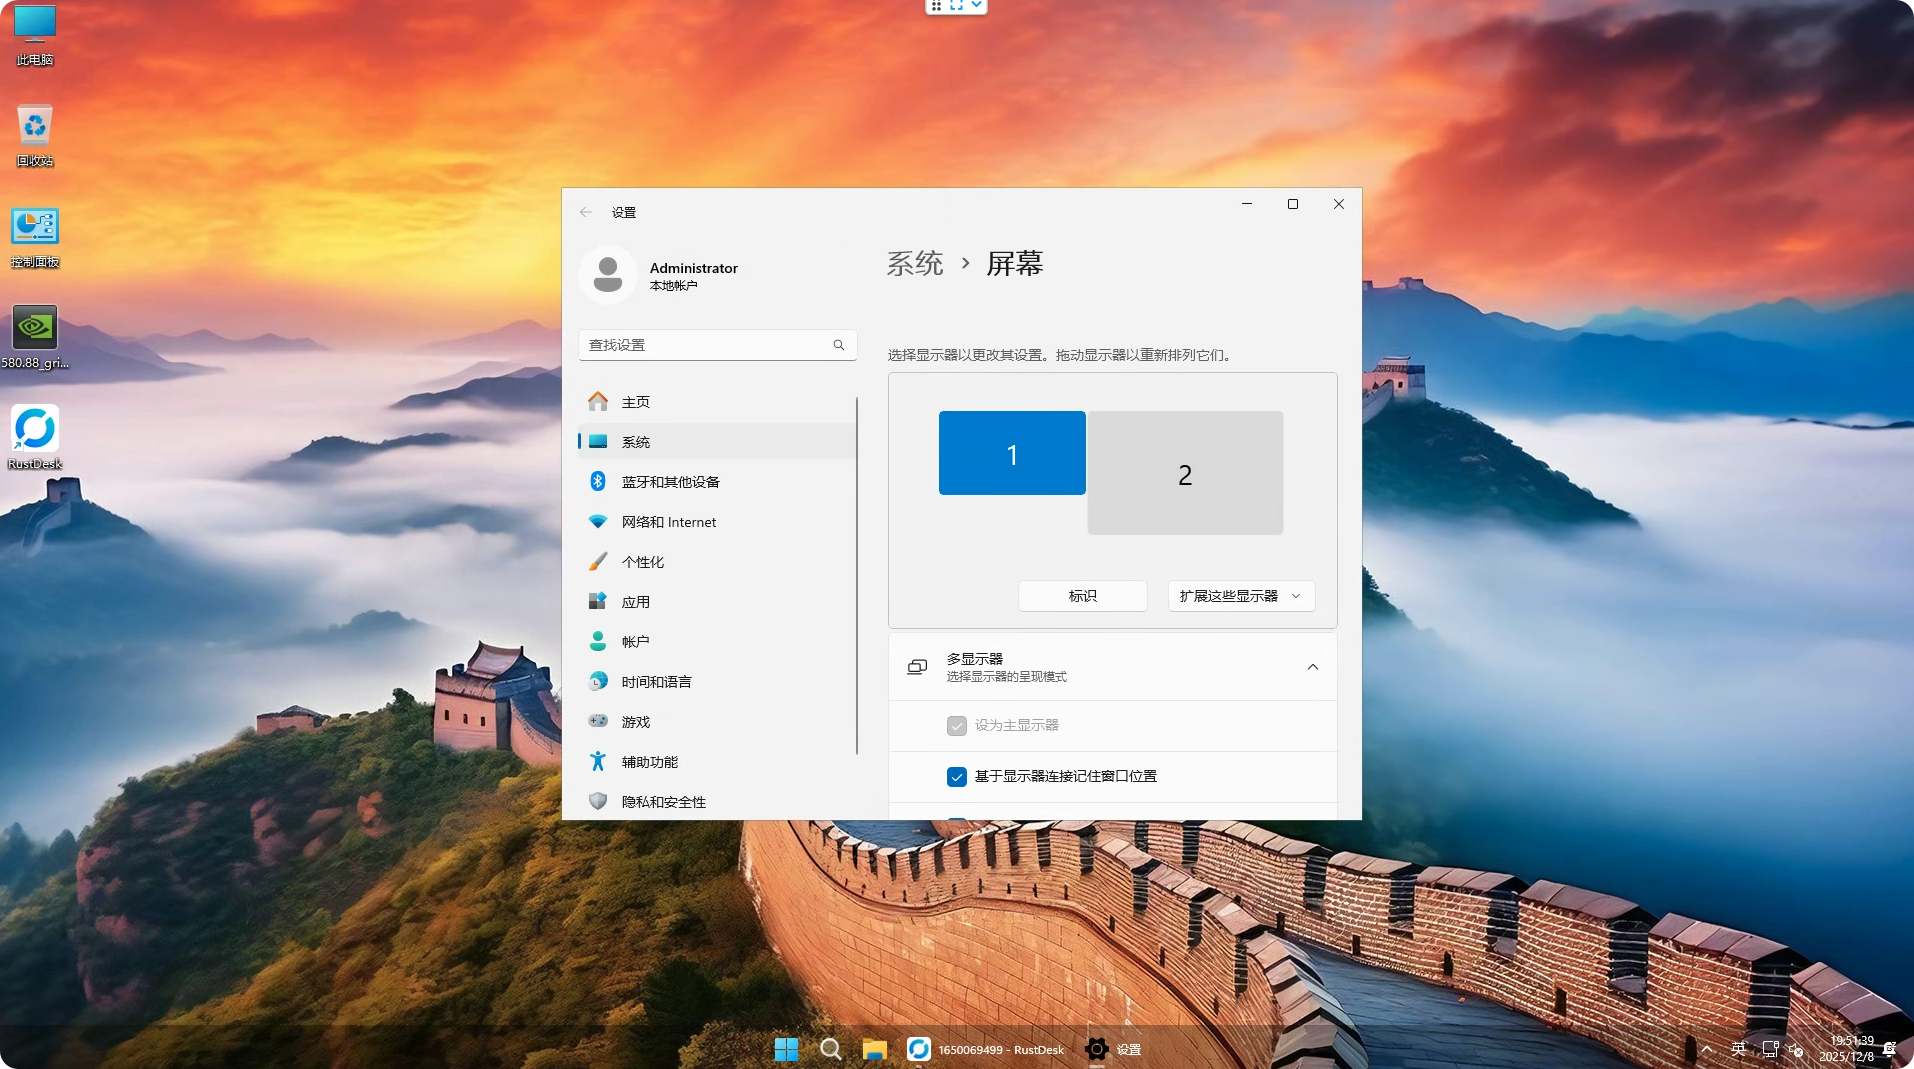Open the RustDesk desktop shortcut
The height and width of the screenshot is (1069, 1914).
35,431
